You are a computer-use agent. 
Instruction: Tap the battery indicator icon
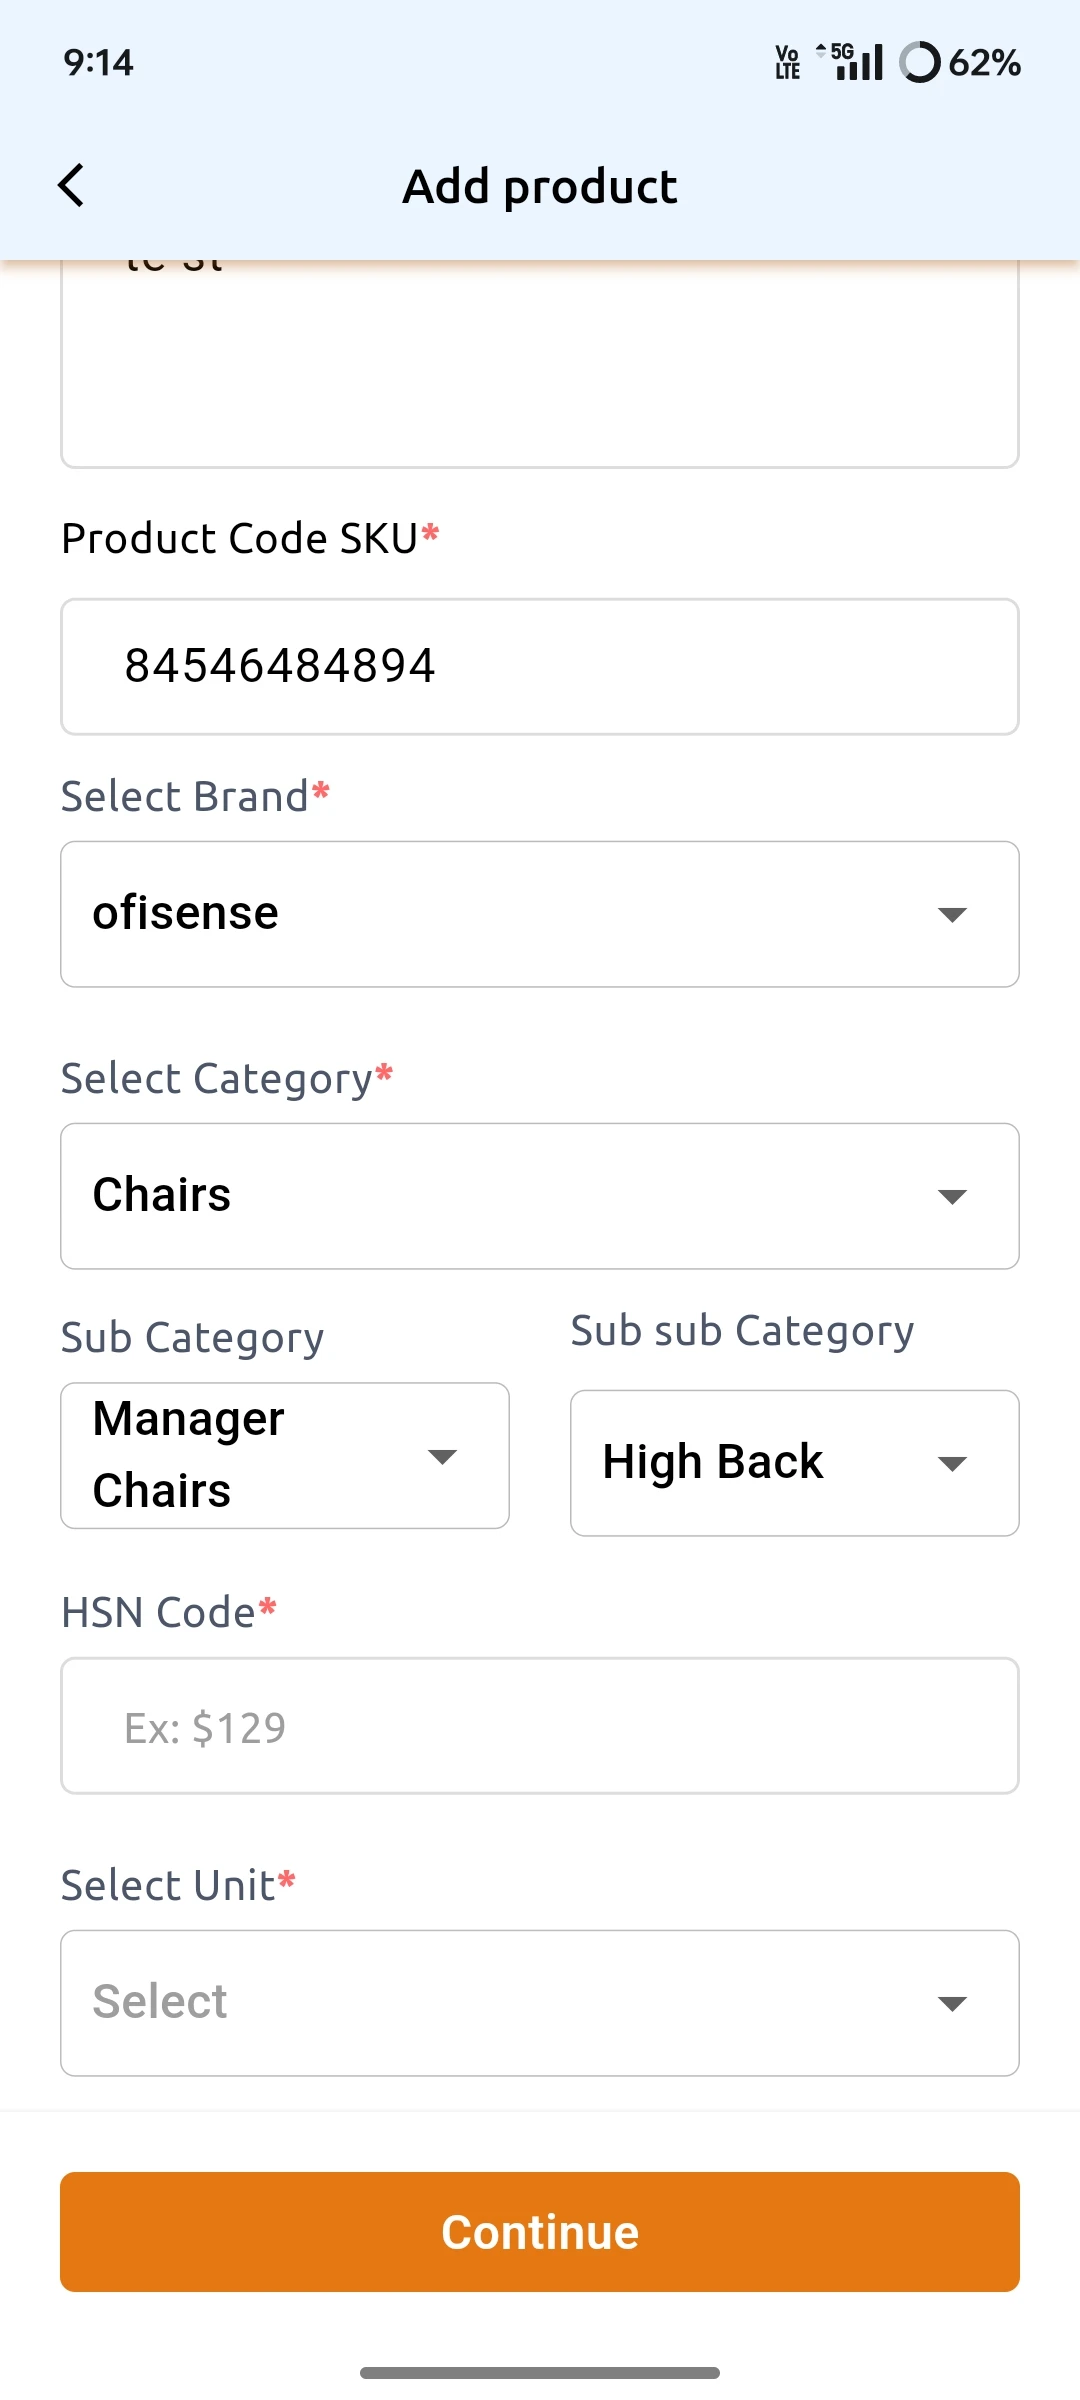pyautogui.click(x=919, y=62)
